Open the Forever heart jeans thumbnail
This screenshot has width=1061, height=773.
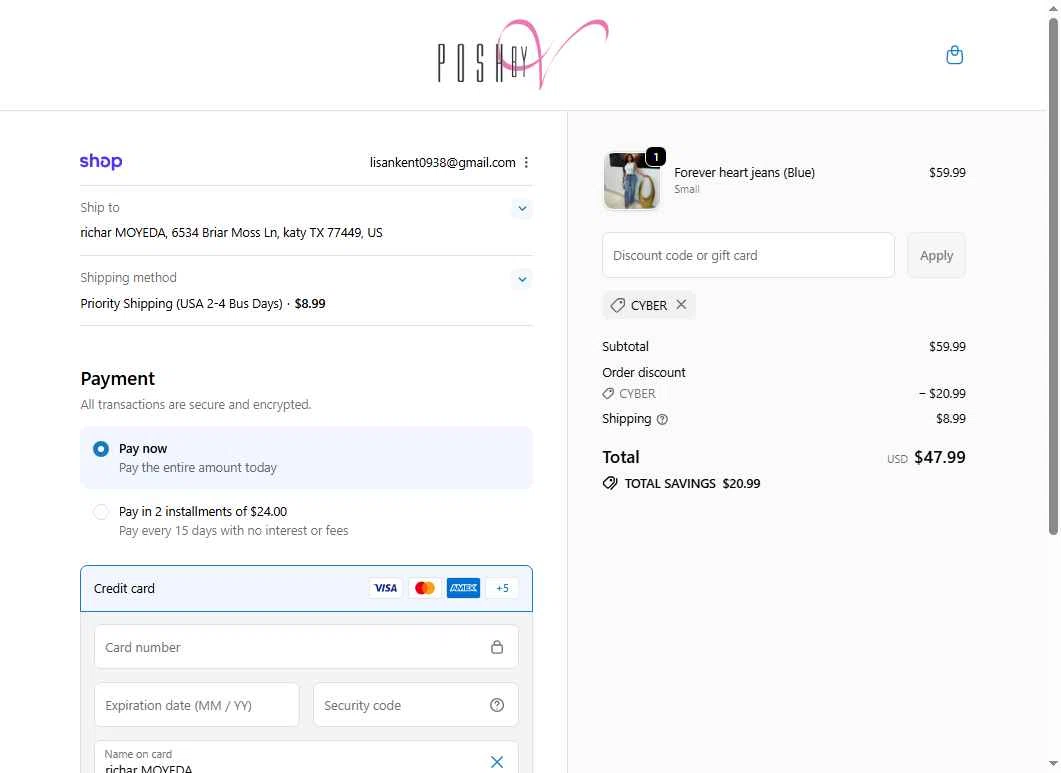631,181
